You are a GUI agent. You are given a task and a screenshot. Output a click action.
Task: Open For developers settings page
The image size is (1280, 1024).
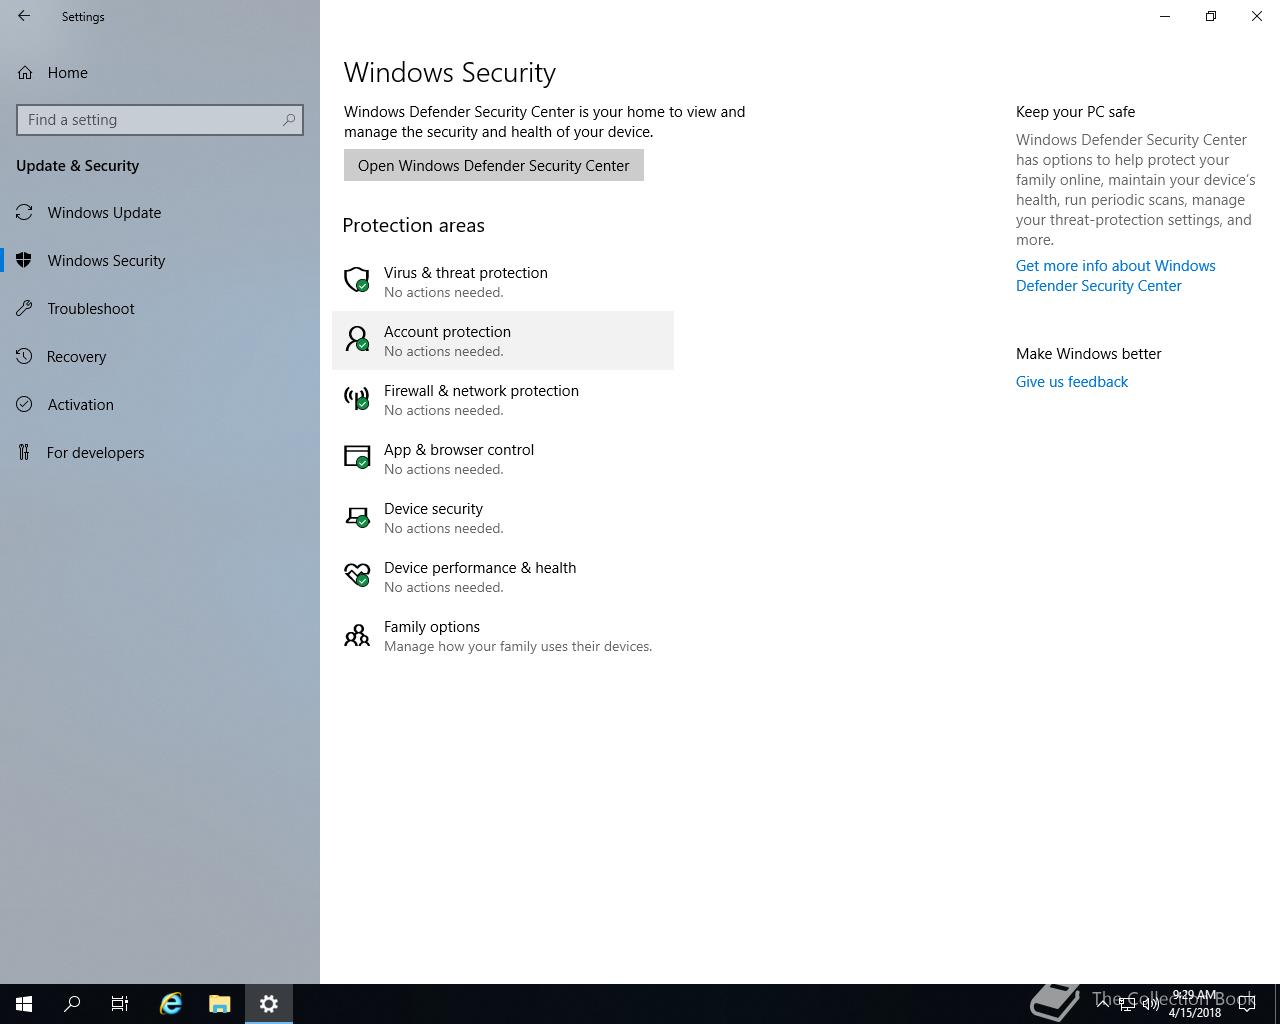(x=160, y=452)
